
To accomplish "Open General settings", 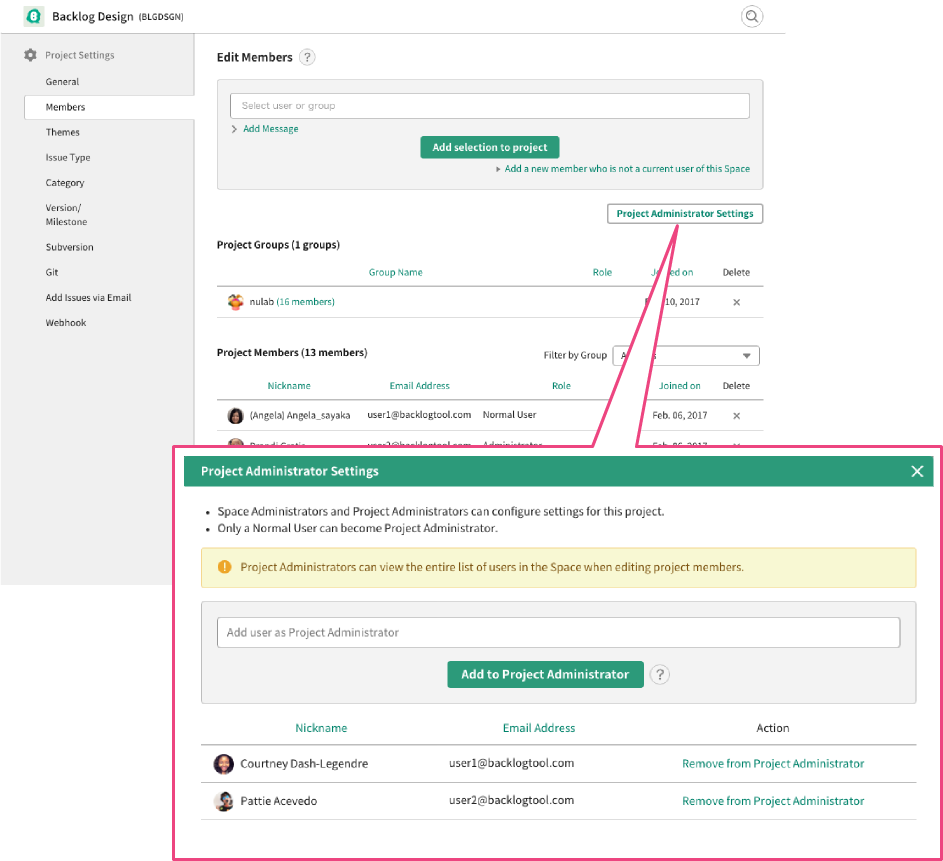I will [62, 82].
